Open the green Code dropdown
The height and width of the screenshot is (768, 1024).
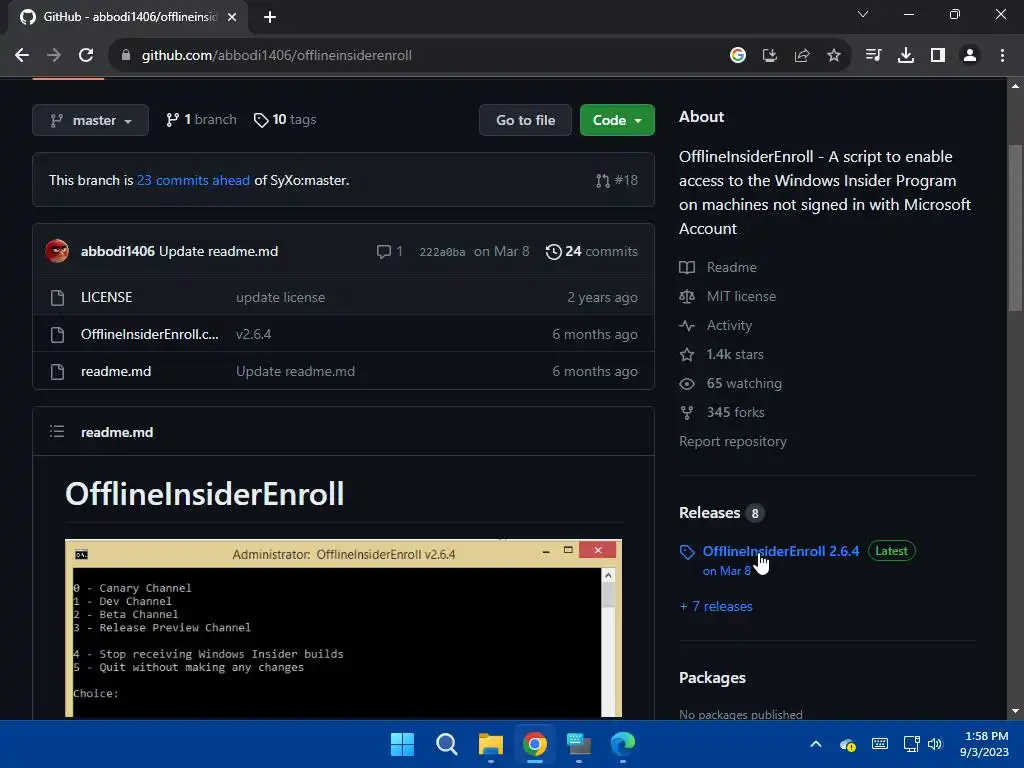coord(617,120)
